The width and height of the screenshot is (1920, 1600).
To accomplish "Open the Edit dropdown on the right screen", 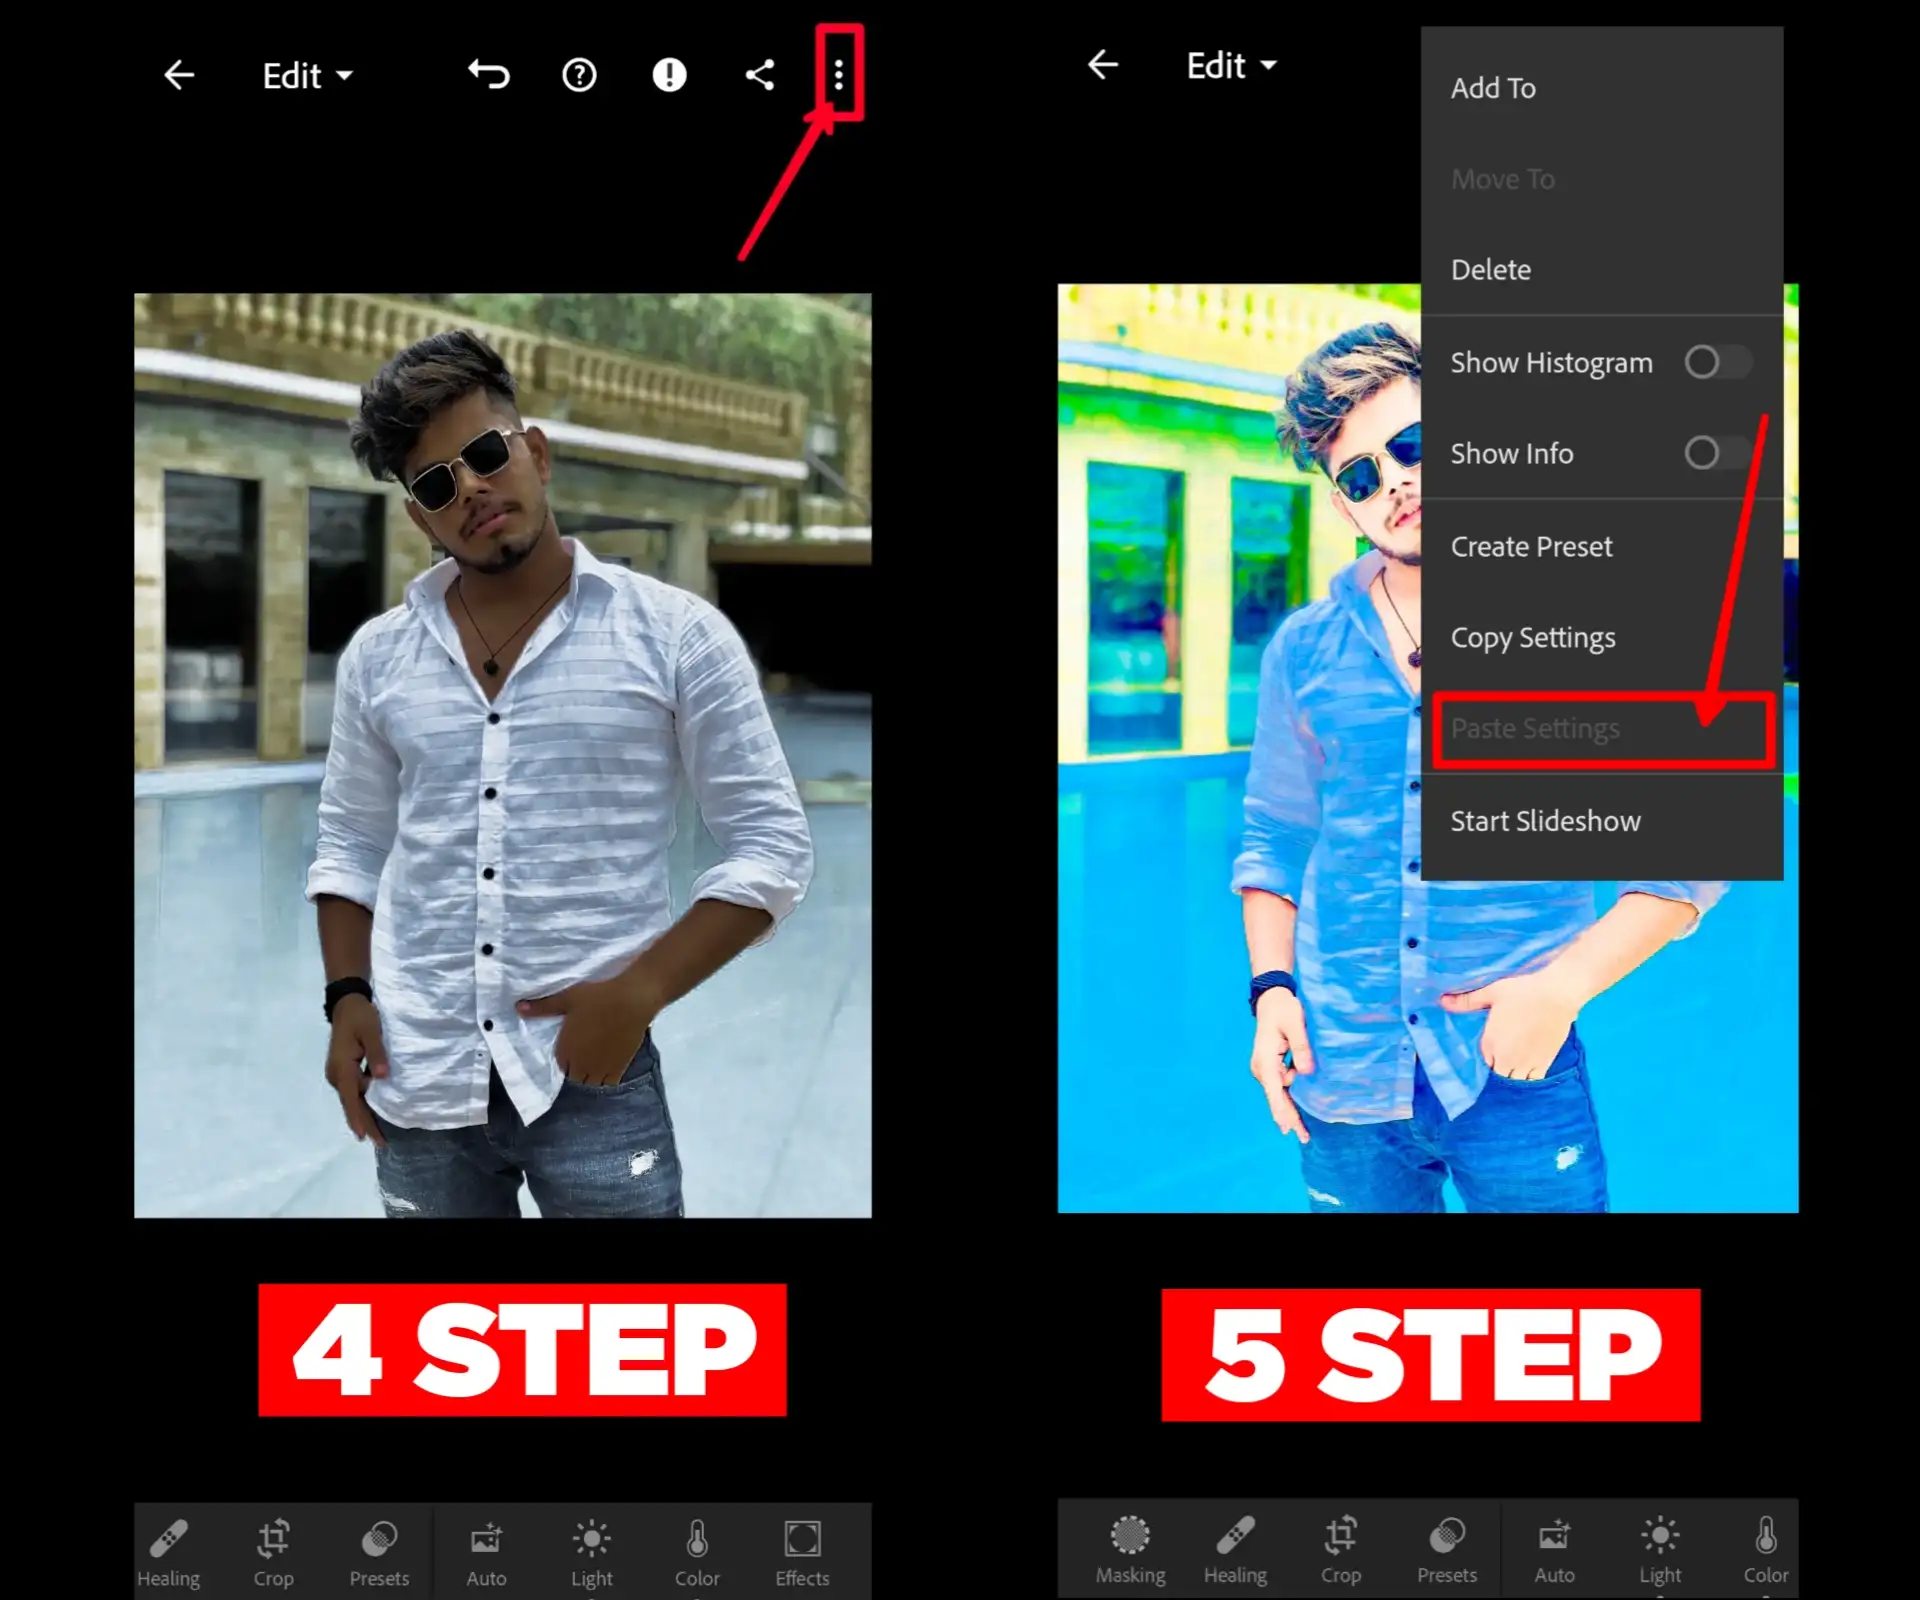I will click(x=1231, y=66).
